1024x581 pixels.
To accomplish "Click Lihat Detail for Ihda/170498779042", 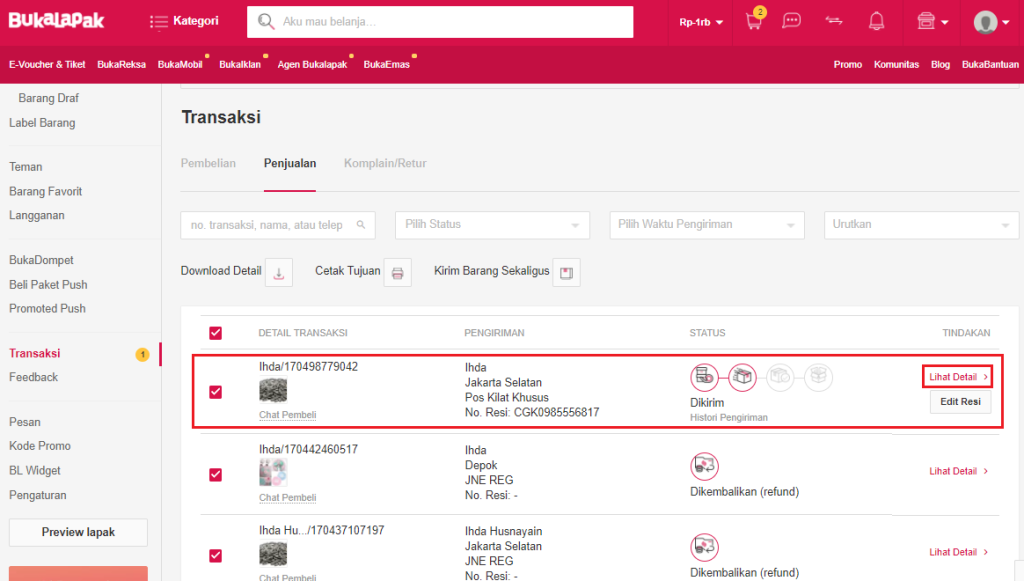I will 957,377.
